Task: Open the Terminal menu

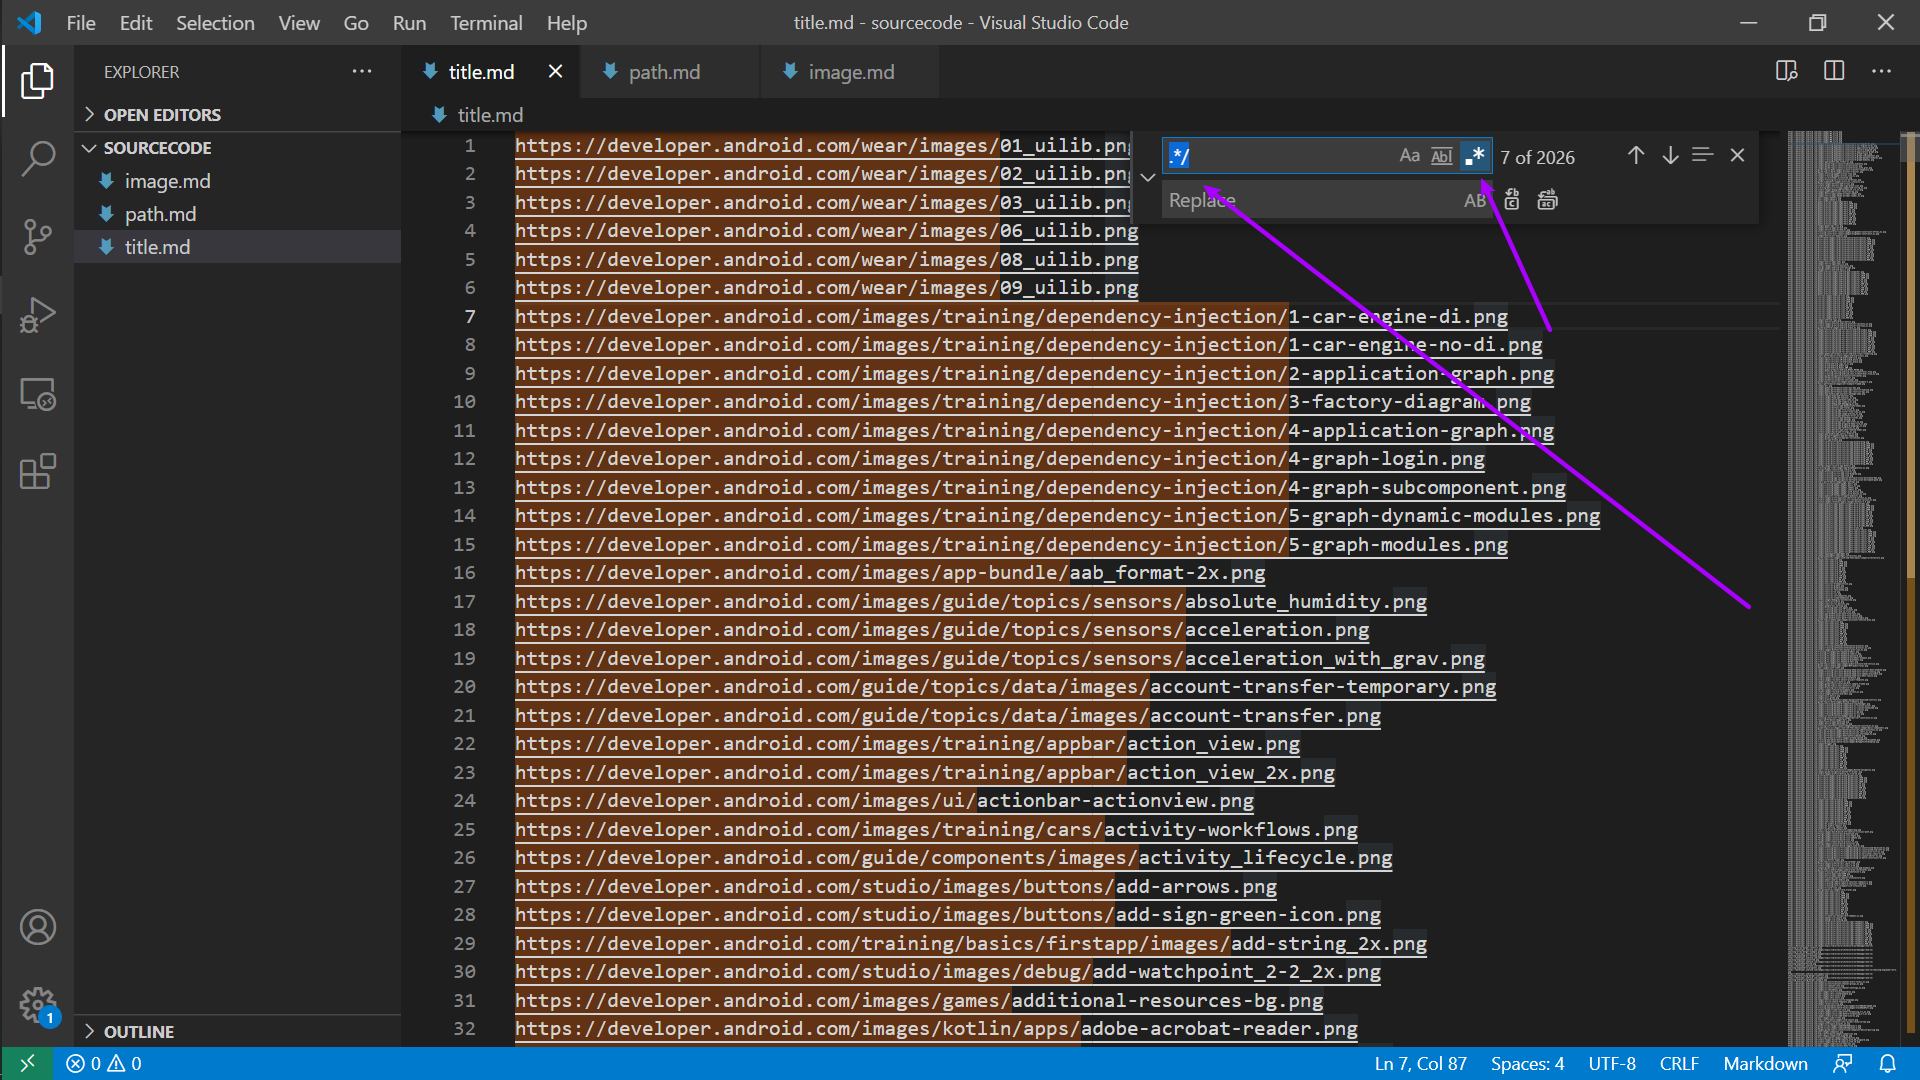Action: 486,22
